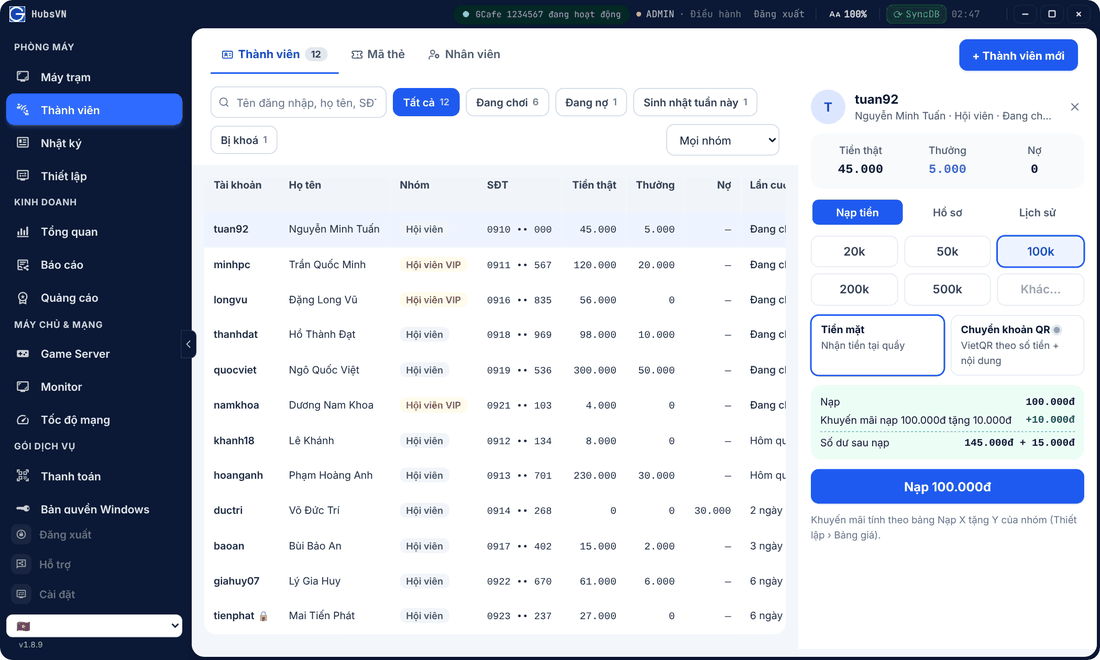
Task: Select Chuyển khoản QR payment method
Action: [1017, 345]
